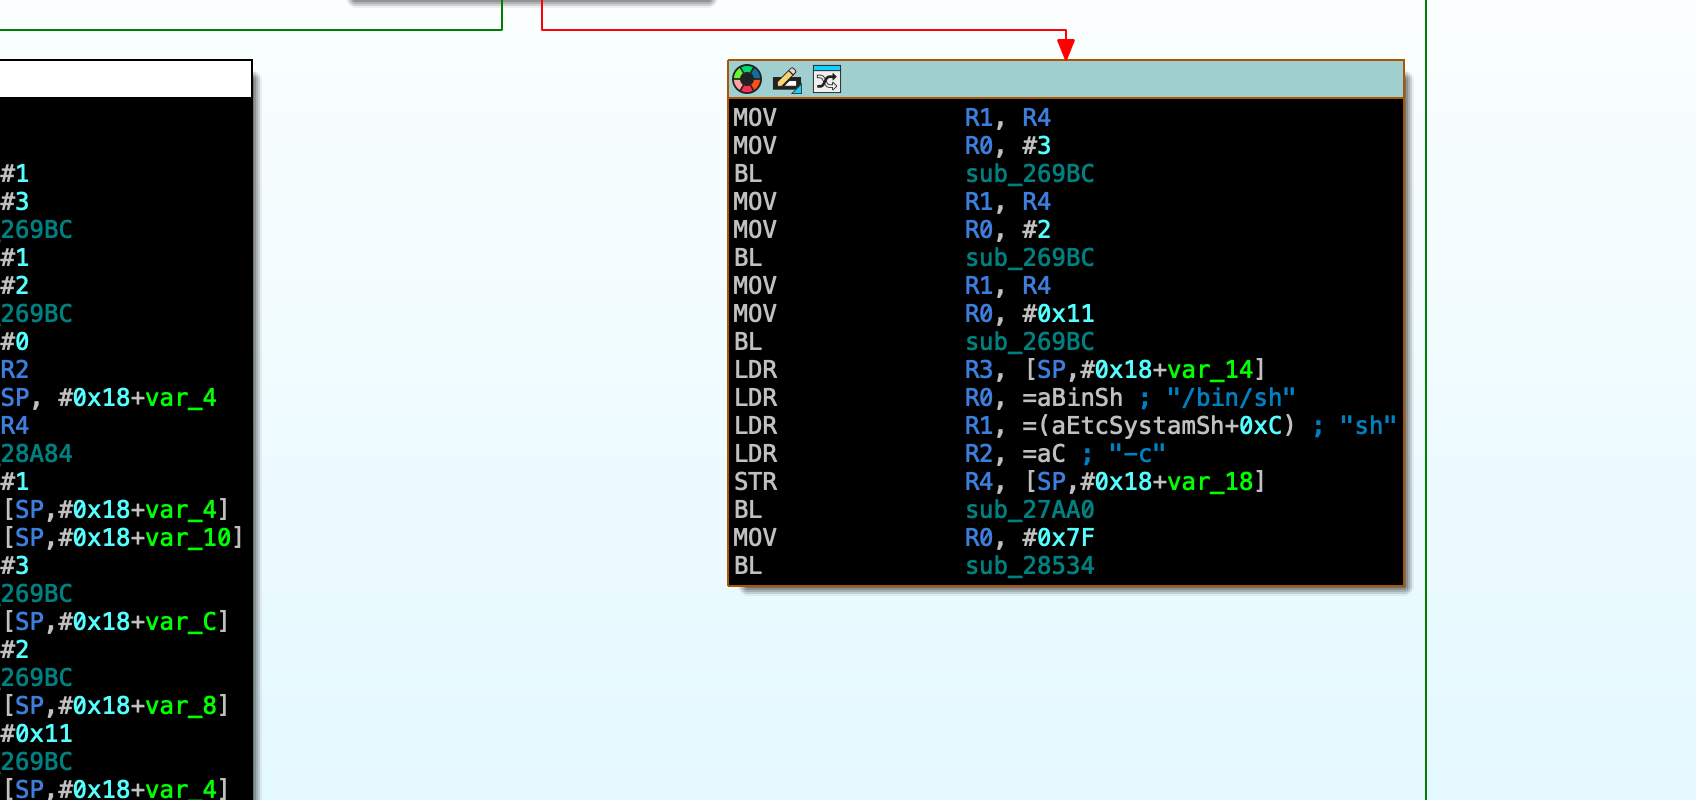This screenshot has width=1696, height=800.
Task: Click var_14 in the LDR R3 line
Action: pyautogui.click(x=1210, y=370)
